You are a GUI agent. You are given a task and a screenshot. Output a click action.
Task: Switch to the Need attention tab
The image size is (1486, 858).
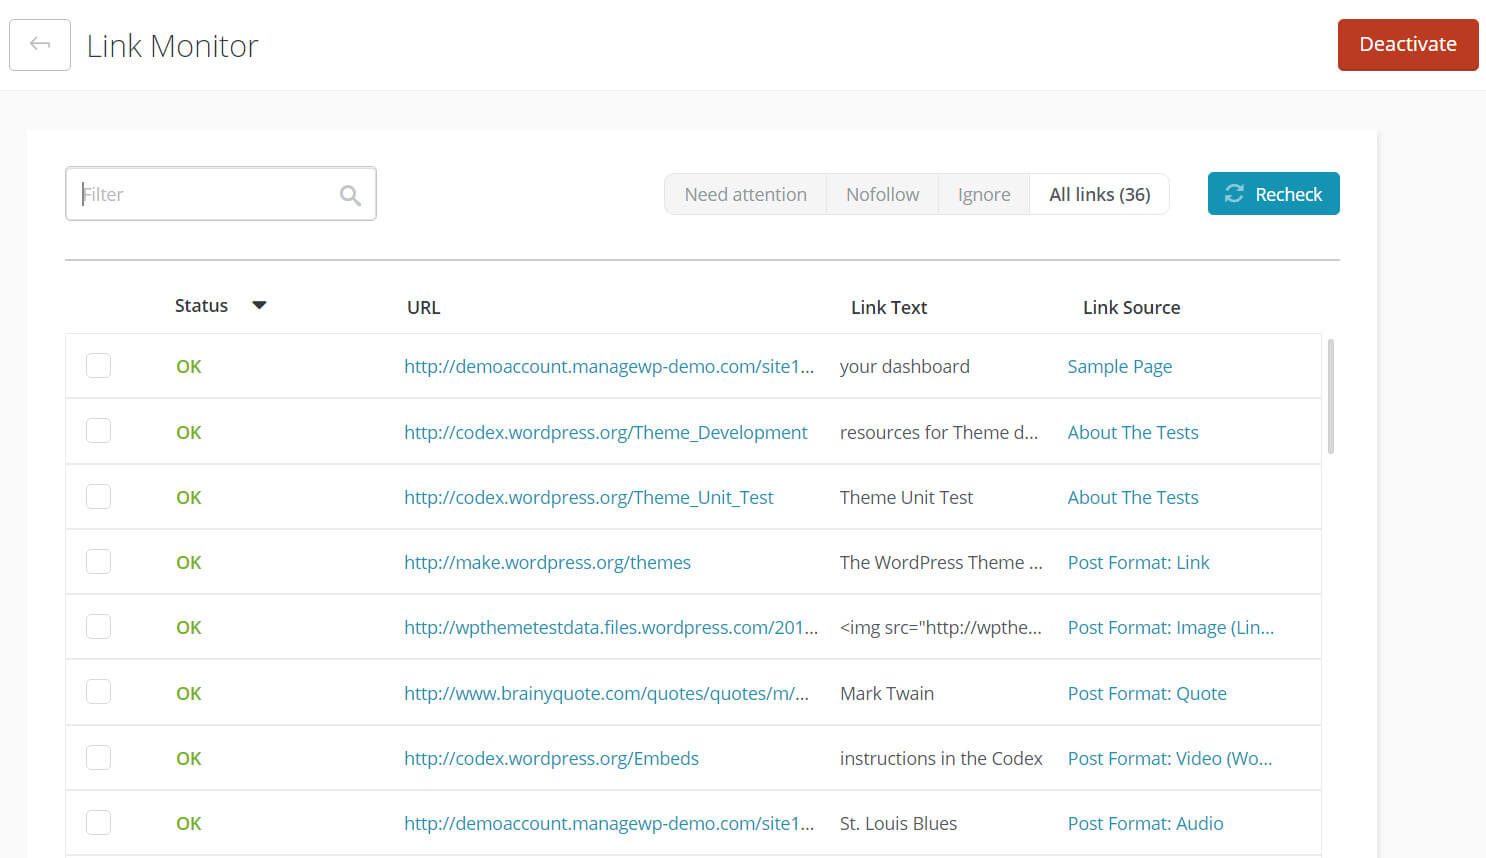pos(745,194)
